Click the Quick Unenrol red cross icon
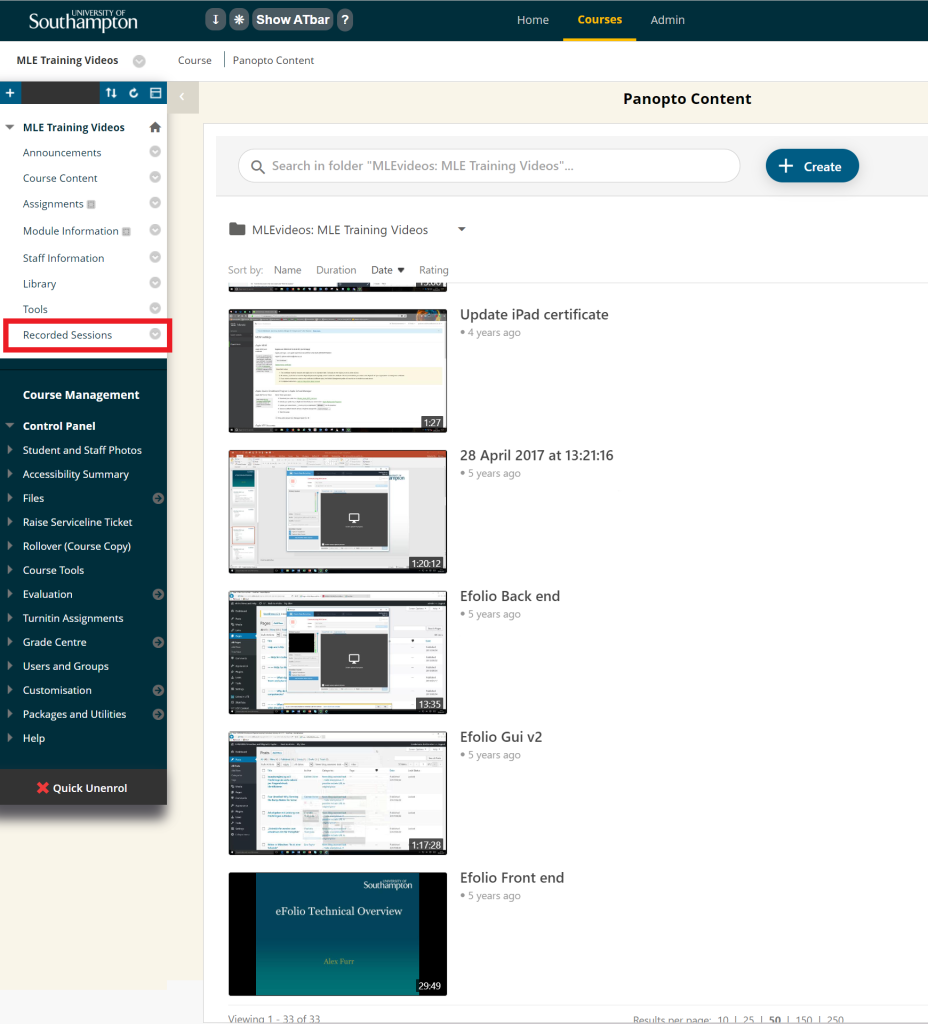Viewport: 928px width, 1024px height. [43, 788]
